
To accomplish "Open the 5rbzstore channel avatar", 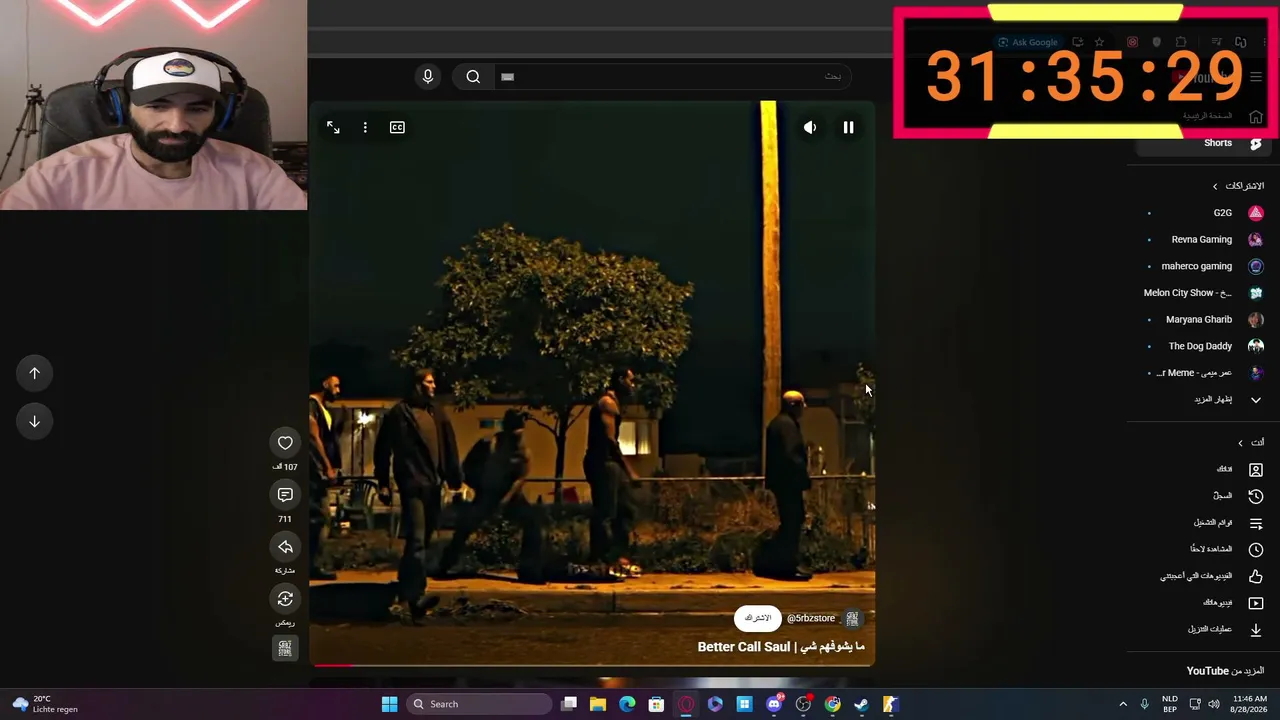I will pos(852,618).
